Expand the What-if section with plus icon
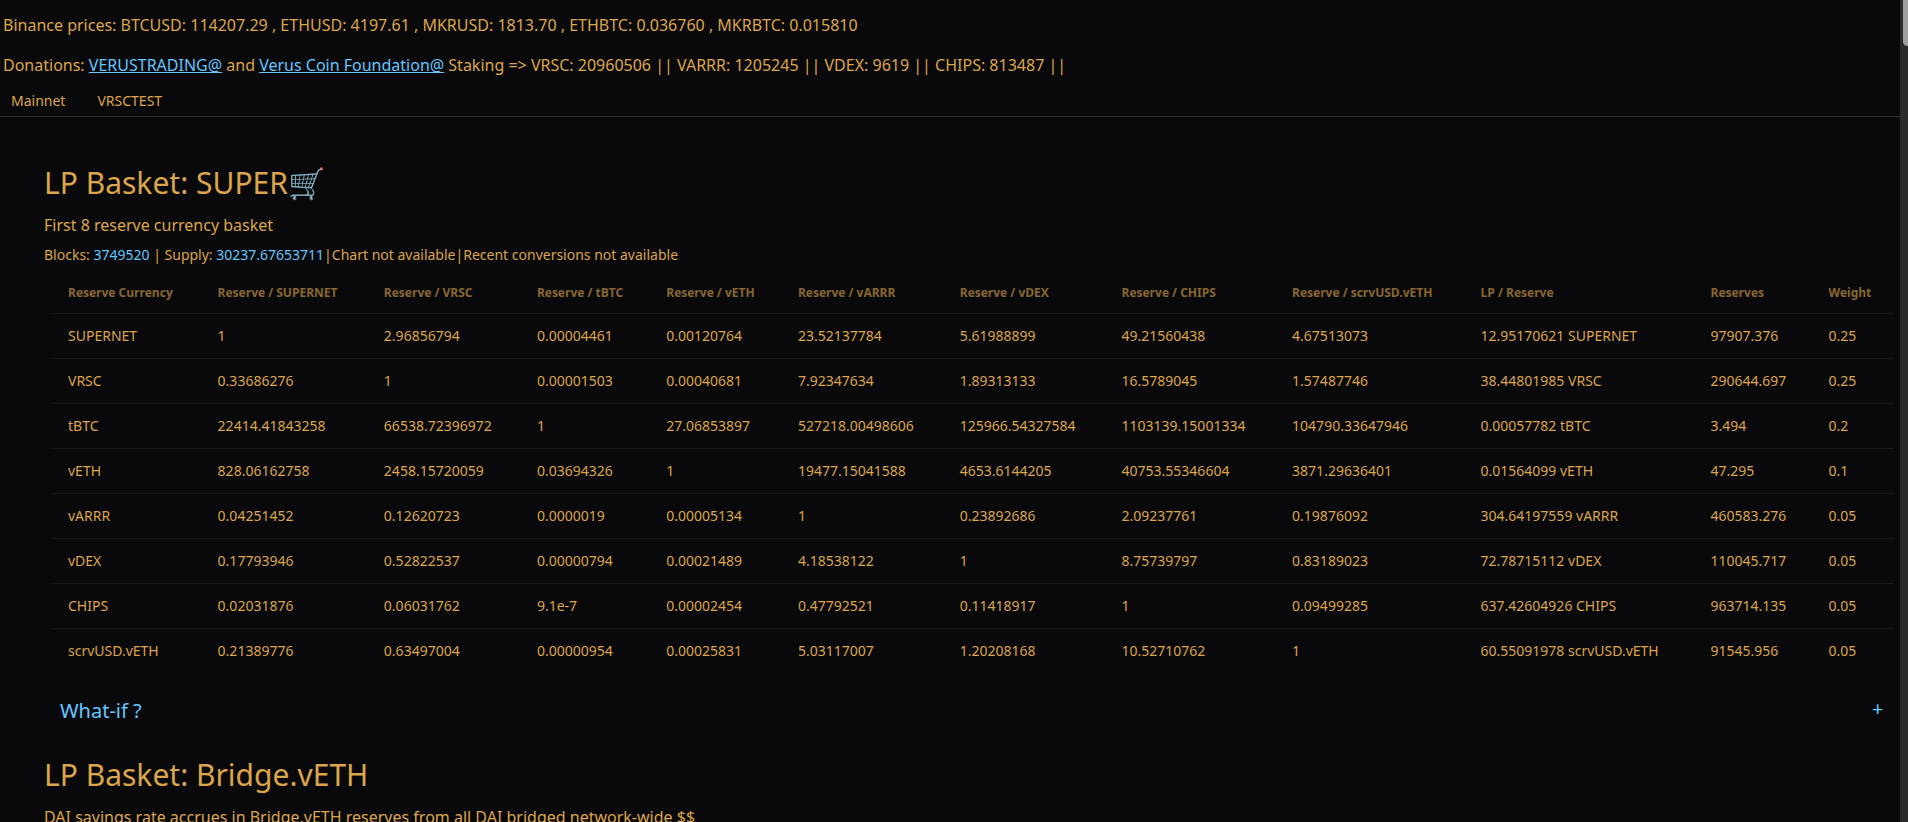Screen dimensions: 1908x822 click(x=1877, y=710)
